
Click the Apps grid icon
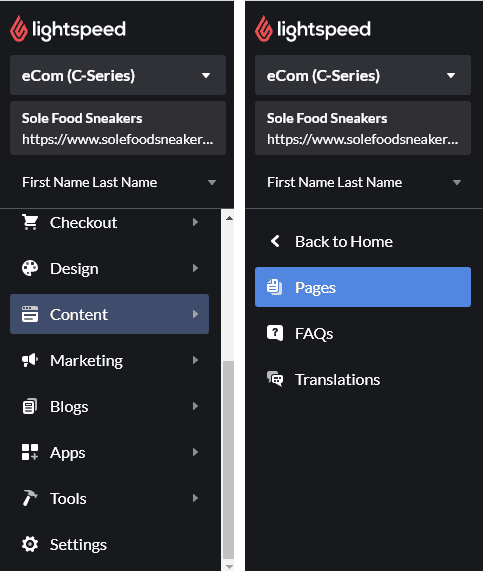pos(30,452)
